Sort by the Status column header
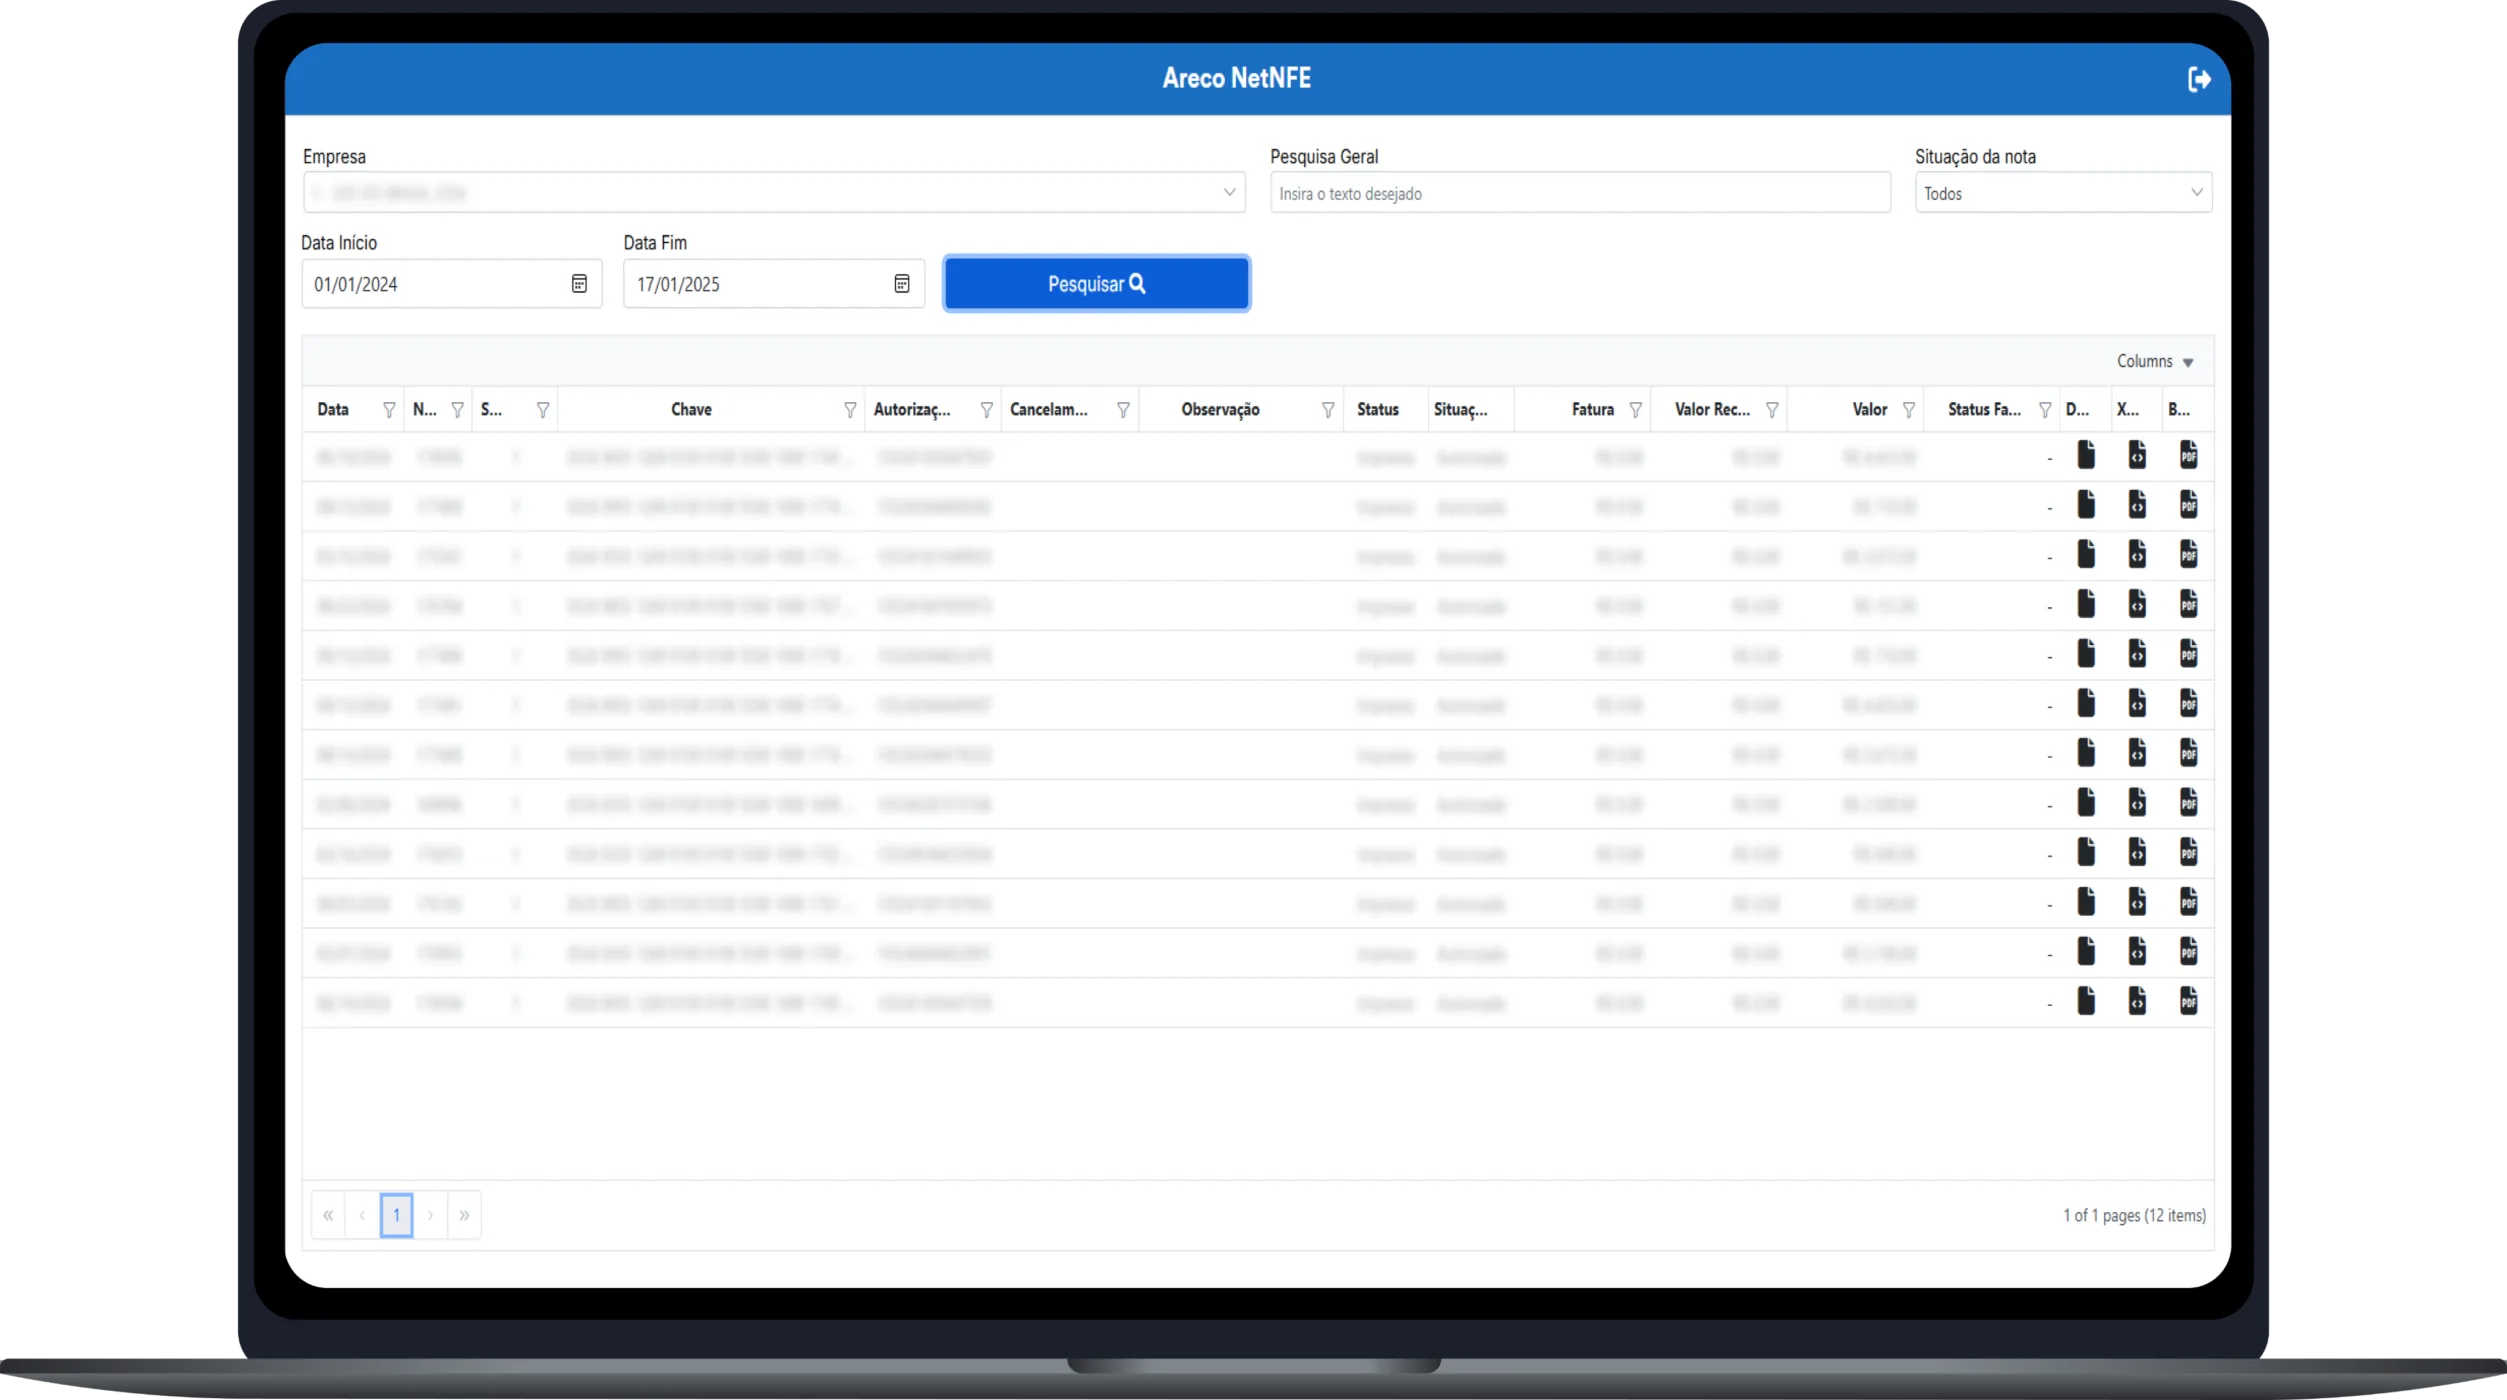This screenshot has width=2507, height=1400. 1377,410
